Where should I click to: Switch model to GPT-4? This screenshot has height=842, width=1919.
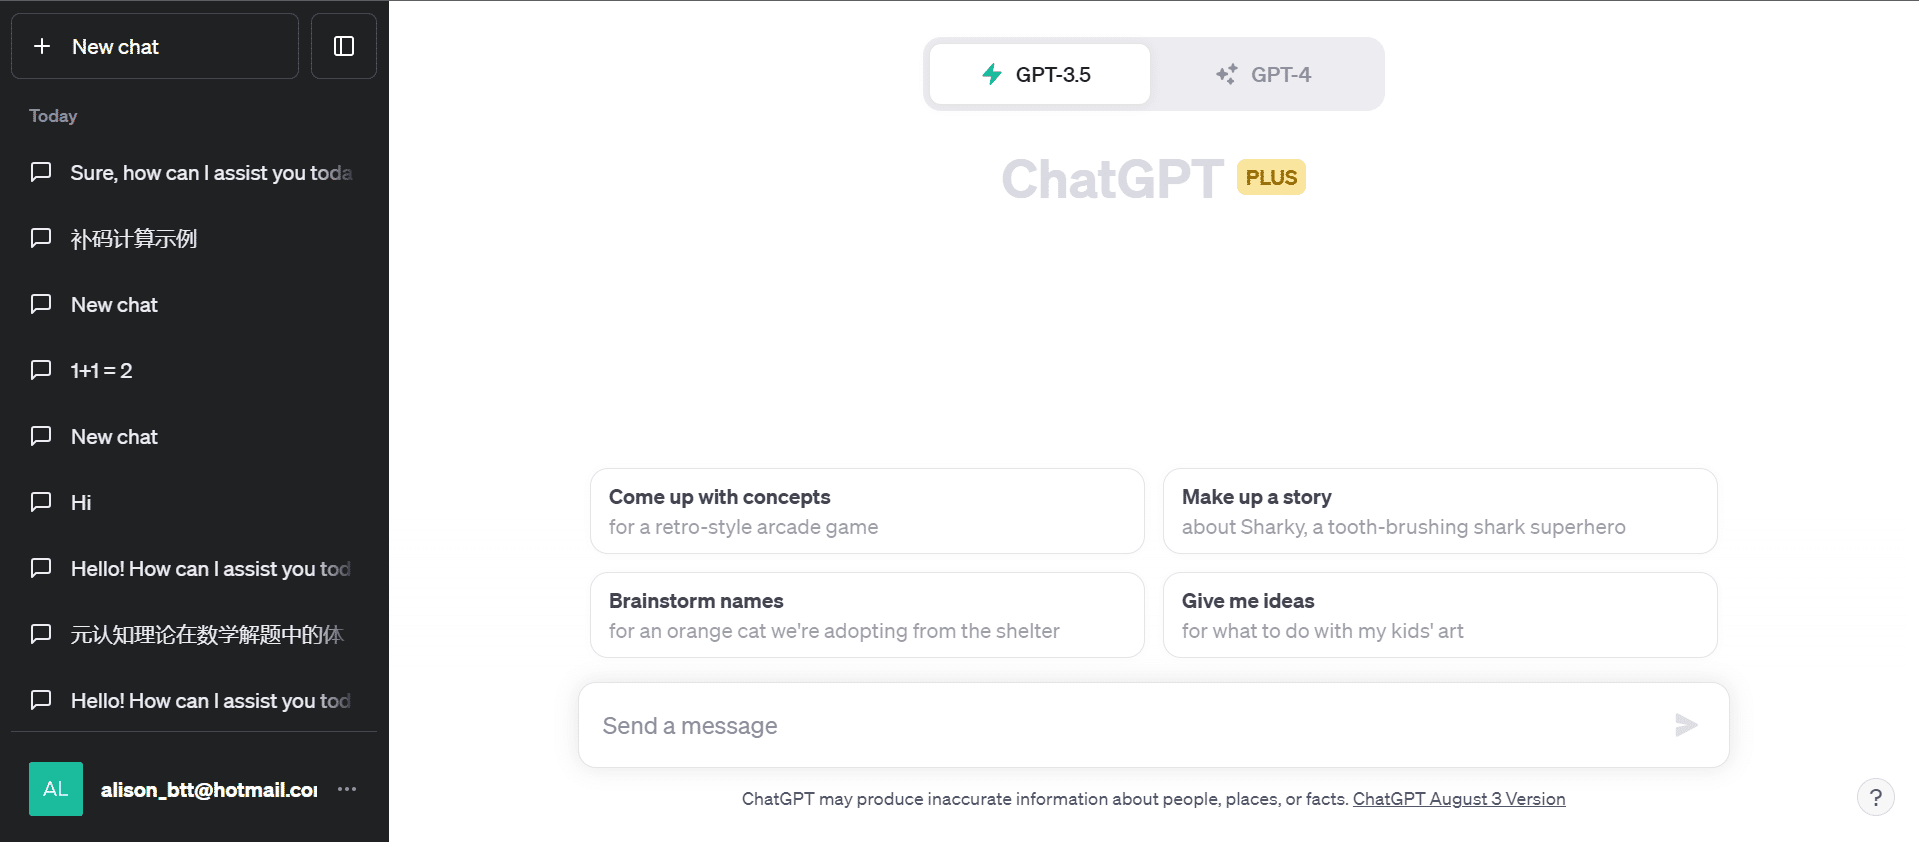(1264, 75)
